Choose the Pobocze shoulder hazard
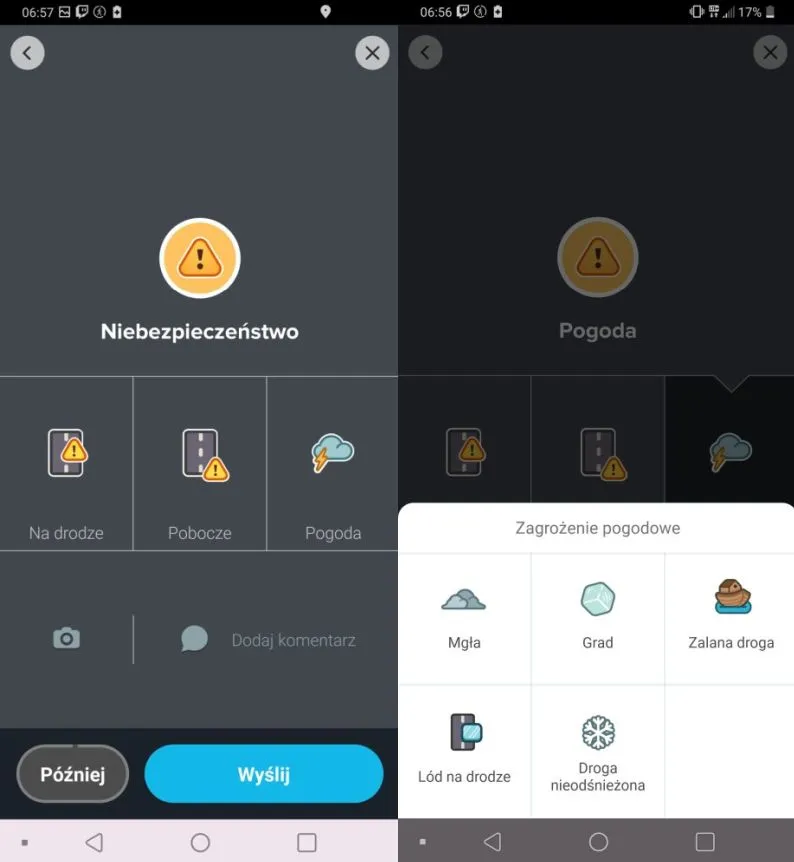The image size is (794, 862). [x=200, y=463]
